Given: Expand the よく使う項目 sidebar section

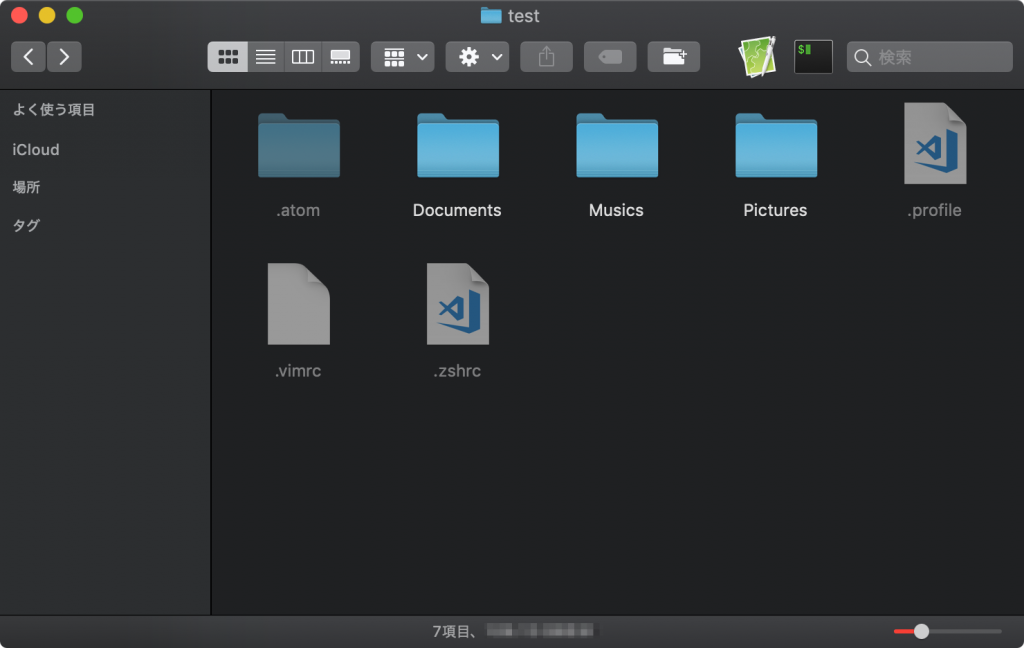Looking at the screenshot, I should 54,110.
